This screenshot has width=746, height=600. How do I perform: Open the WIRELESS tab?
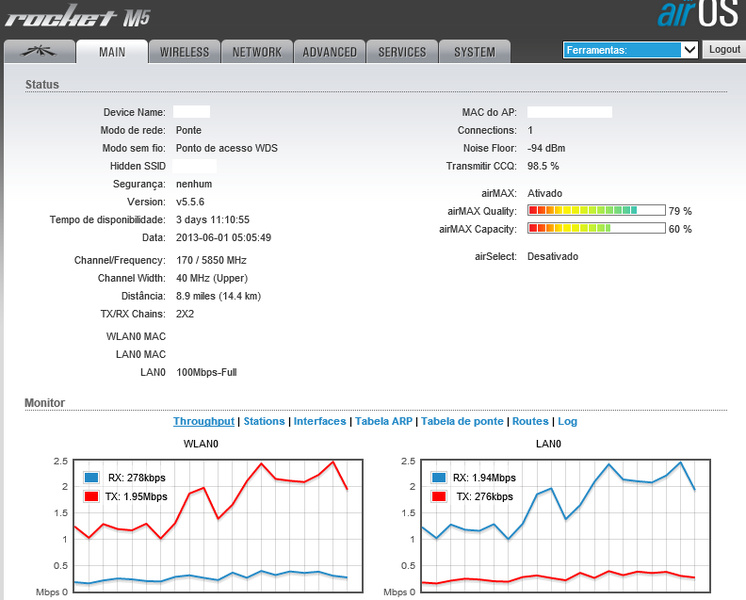pos(185,51)
